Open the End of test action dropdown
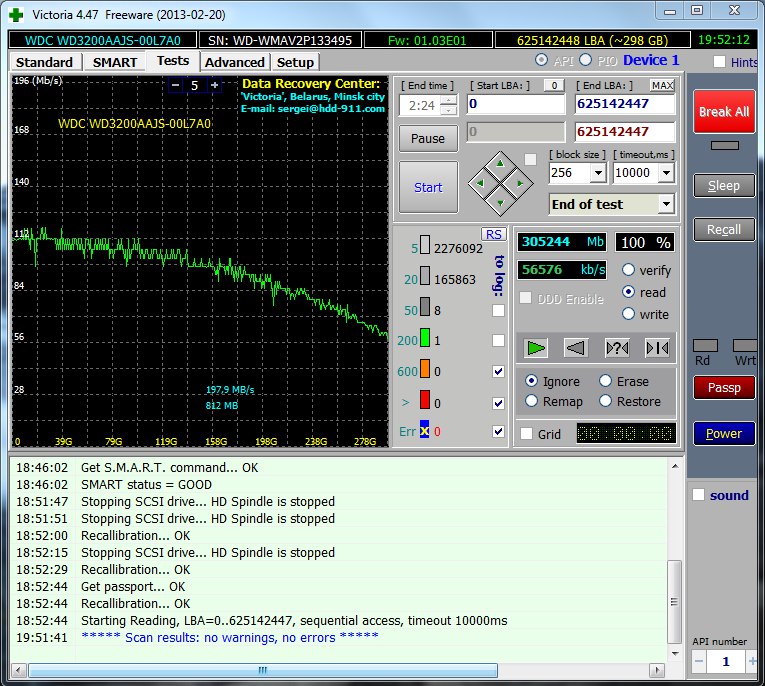This screenshot has height=686, width=765. [666, 204]
